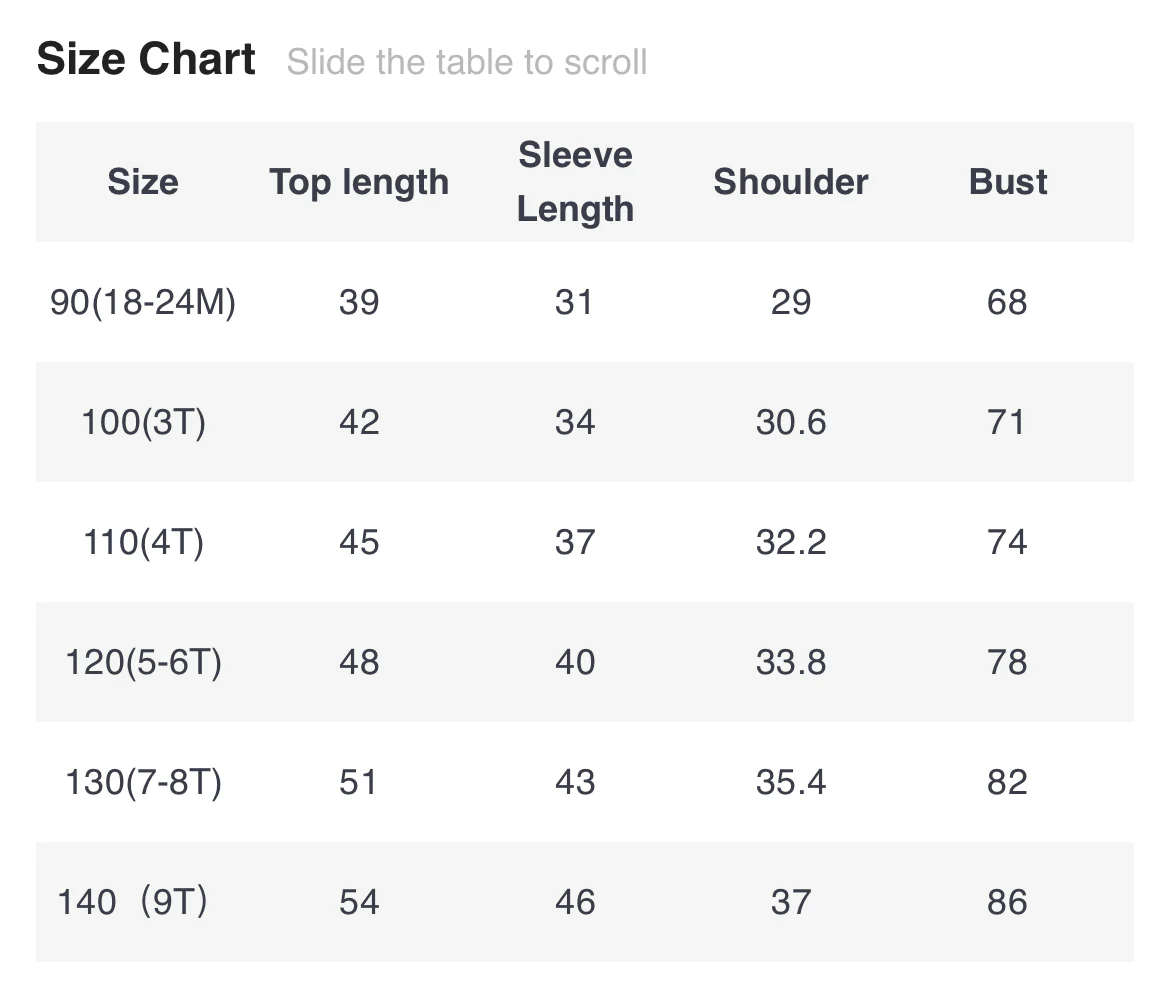Click the 110(4T) size row label

point(143,542)
